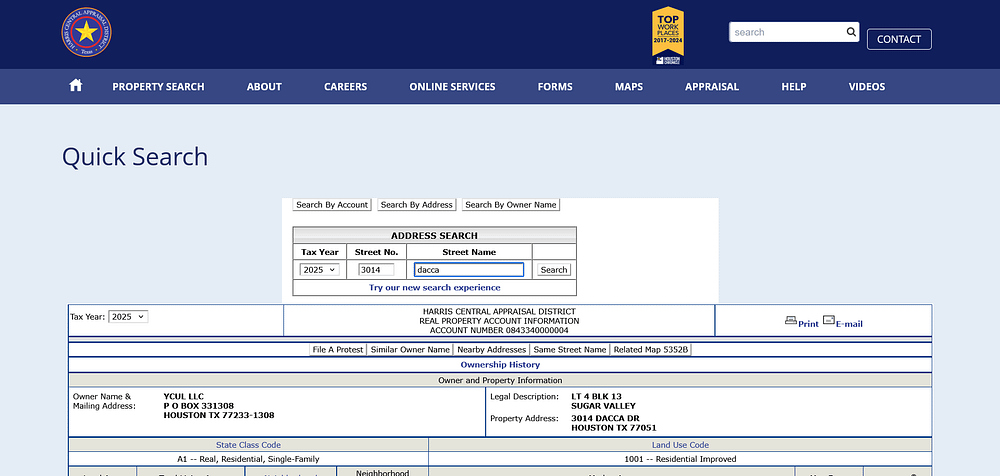Click the File A Protest button
The width and height of the screenshot is (1000, 476).
pos(338,350)
